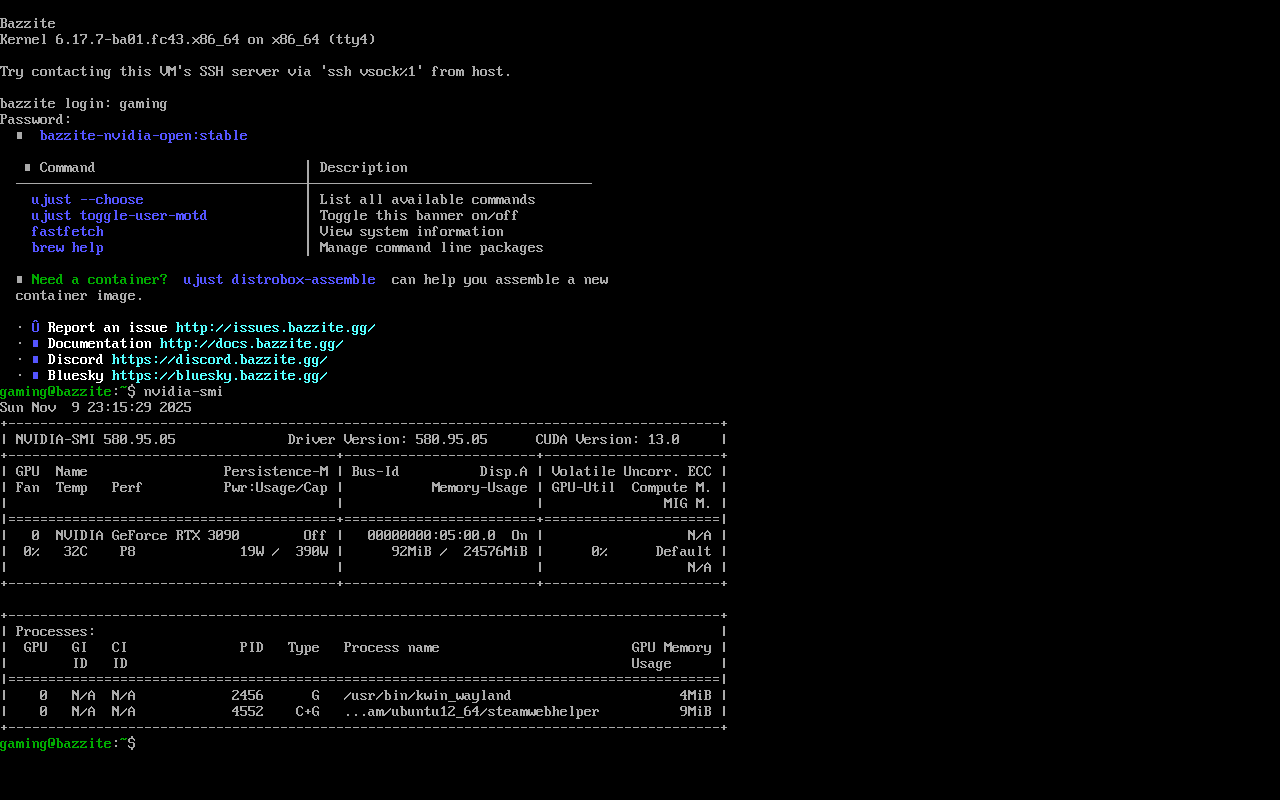
Task: Click the 'P8' performance state value
Action: pos(128,551)
